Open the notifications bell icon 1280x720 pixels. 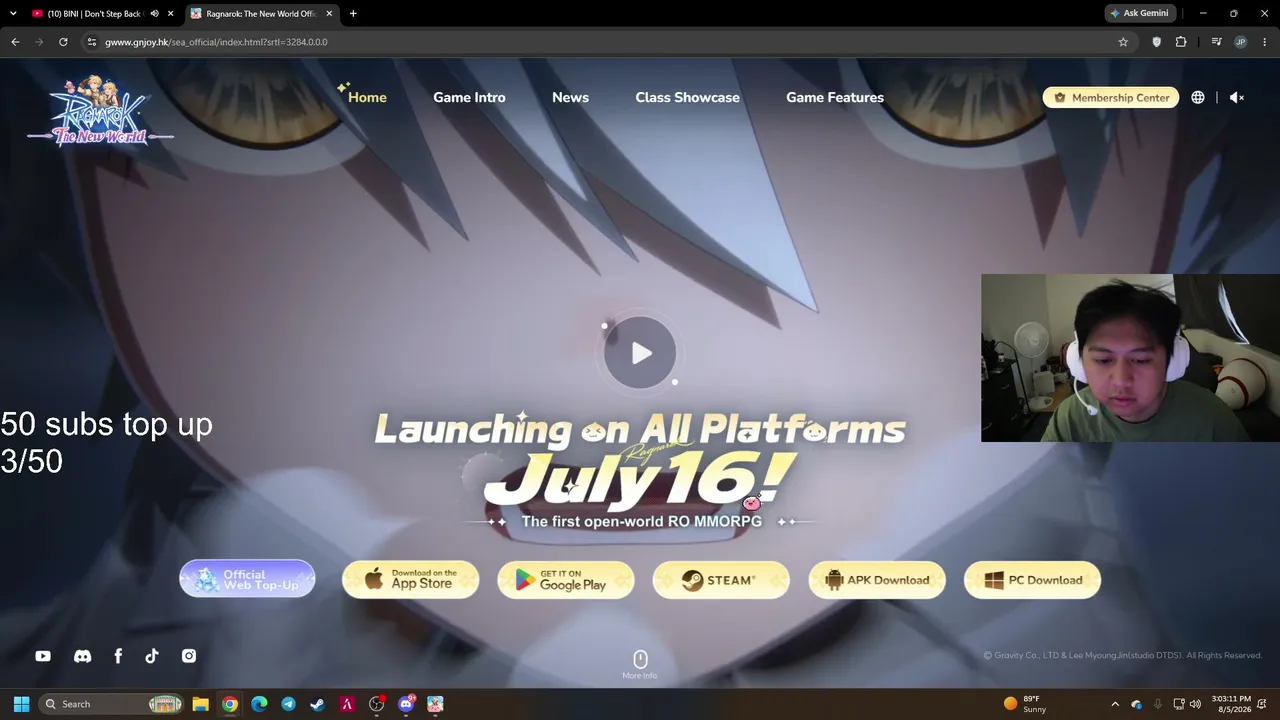[1264, 704]
